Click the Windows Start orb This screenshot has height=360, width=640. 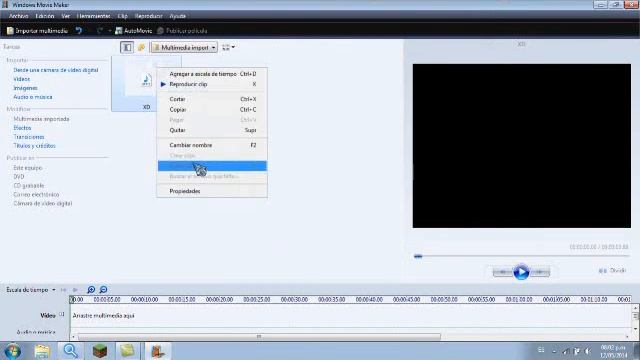(13, 351)
